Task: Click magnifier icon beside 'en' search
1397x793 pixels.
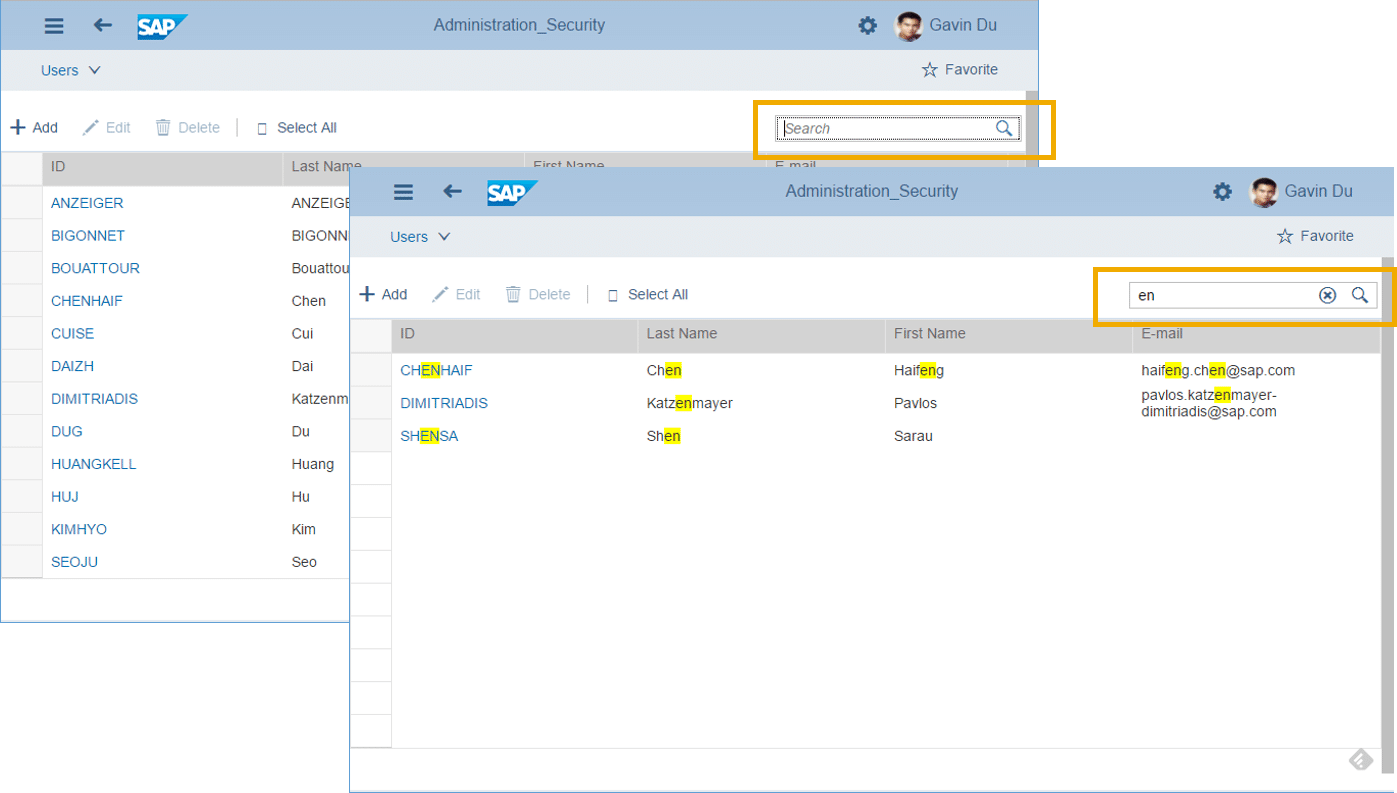Action: point(1360,295)
